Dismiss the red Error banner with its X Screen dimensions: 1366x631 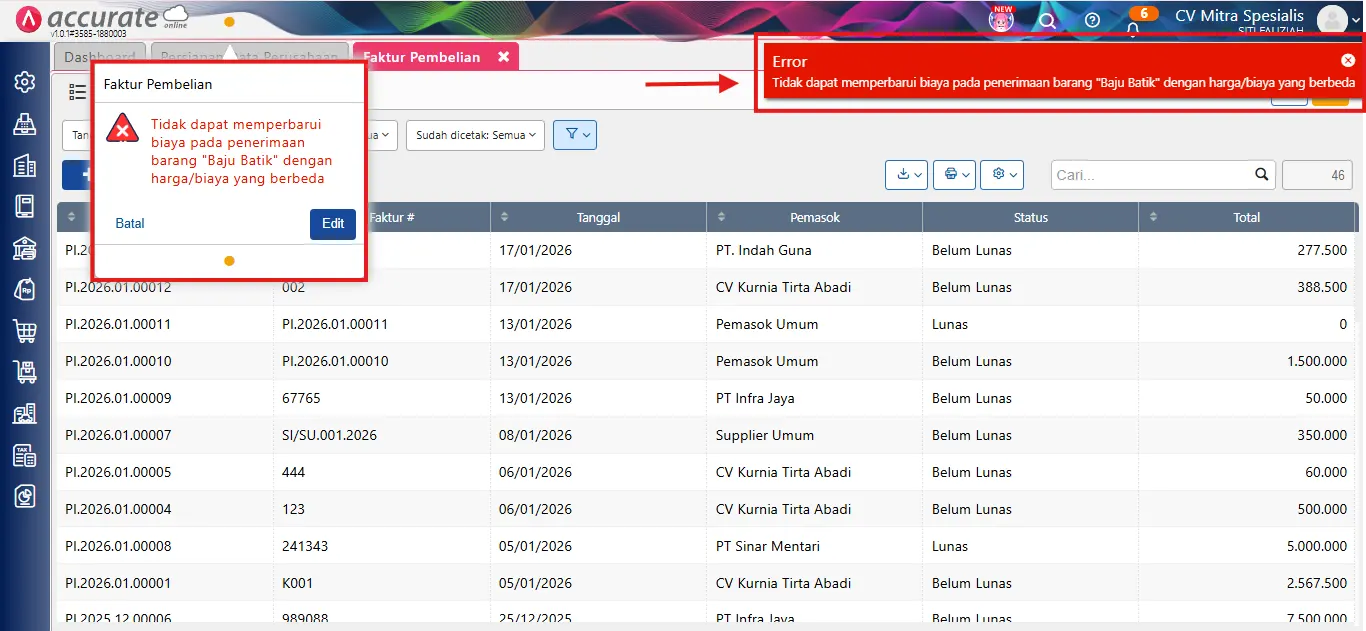[1348, 60]
